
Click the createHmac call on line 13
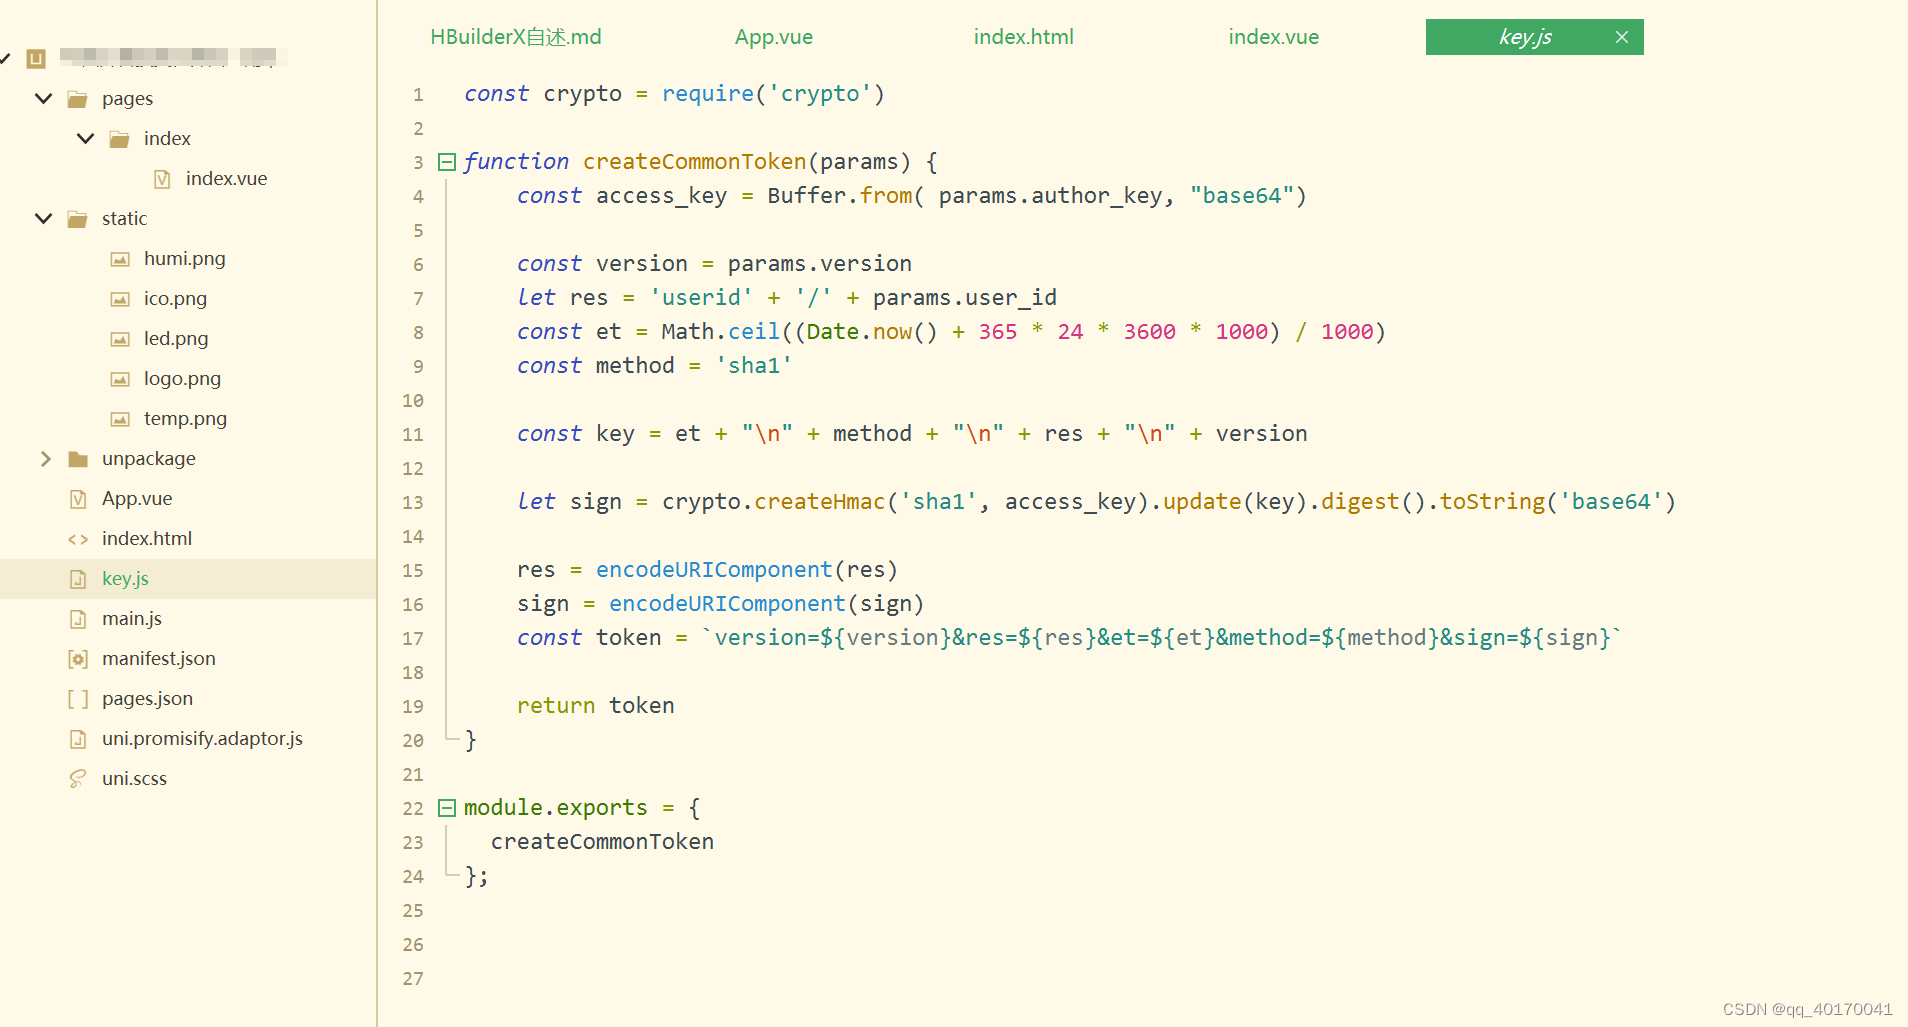click(819, 501)
